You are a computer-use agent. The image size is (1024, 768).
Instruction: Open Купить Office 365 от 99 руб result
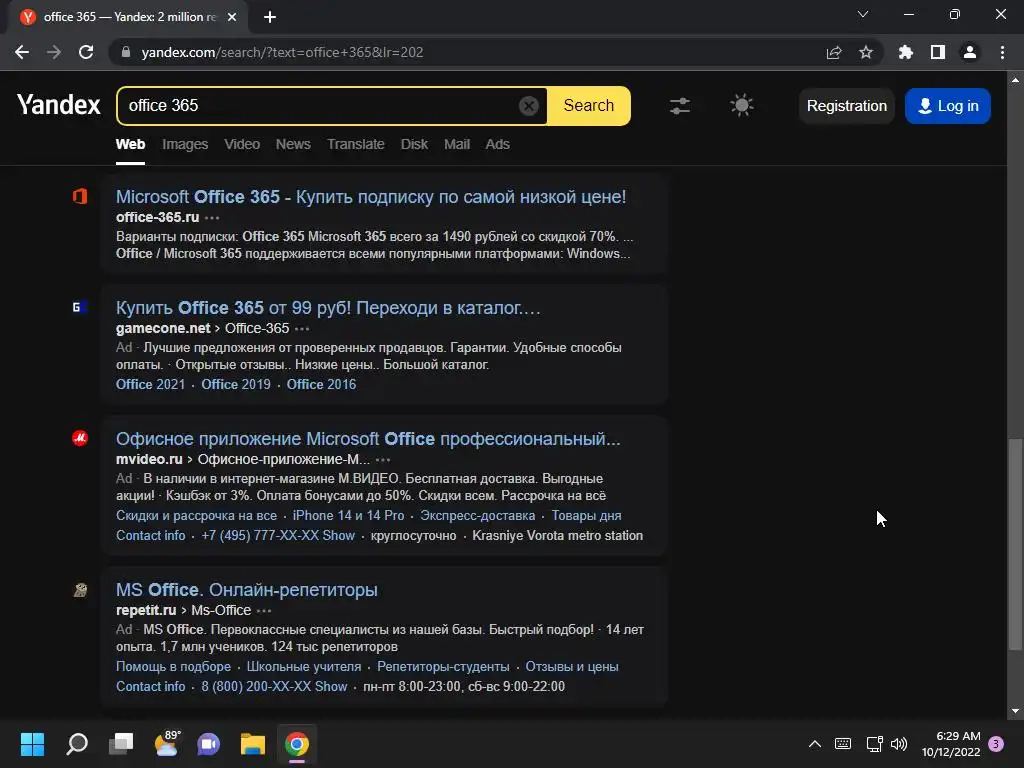click(328, 308)
